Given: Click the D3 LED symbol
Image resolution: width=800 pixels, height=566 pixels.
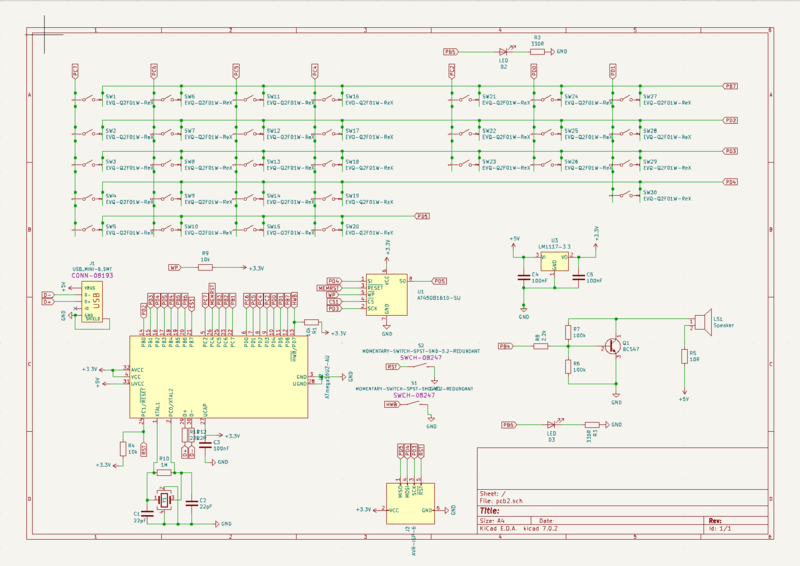Looking at the screenshot, I should click(549, 425).
